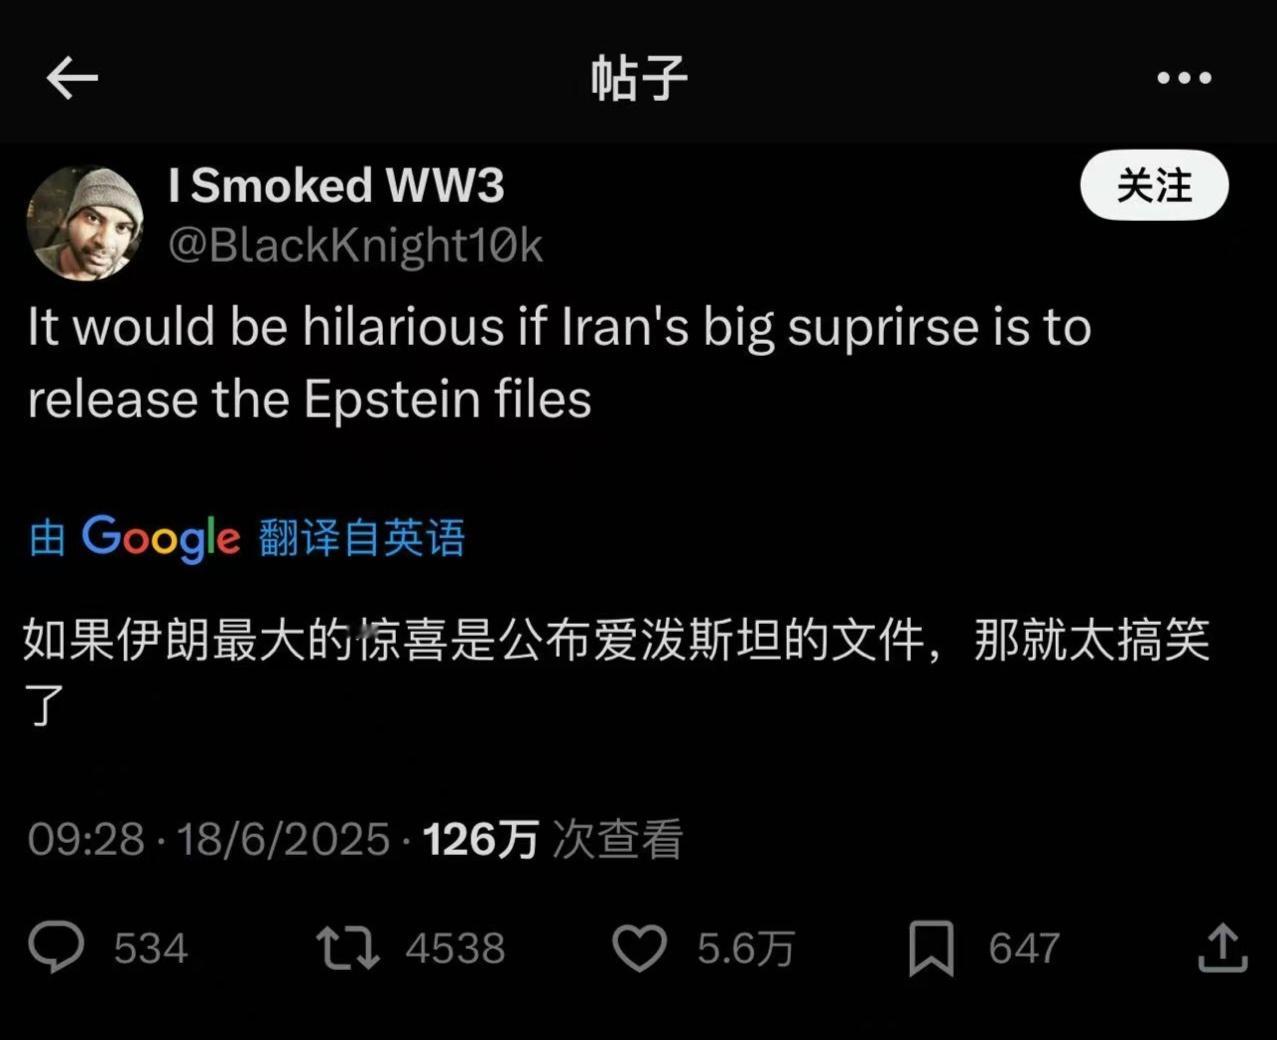Tap the share upload icon
1277x1040 pixels.
(1222, 947)
